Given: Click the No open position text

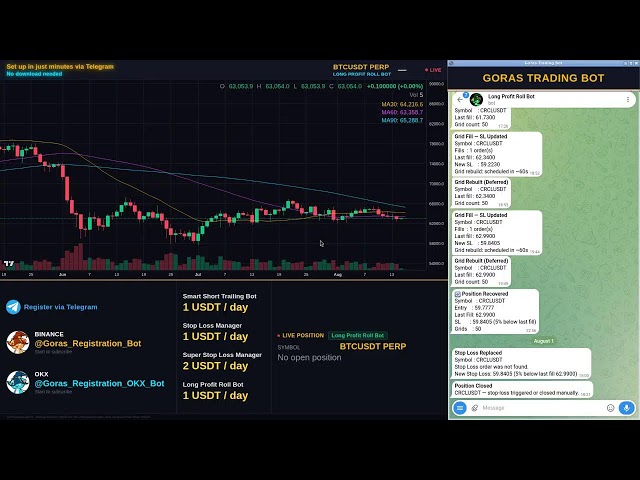Looking at the screenshot, I should (309, 358).
